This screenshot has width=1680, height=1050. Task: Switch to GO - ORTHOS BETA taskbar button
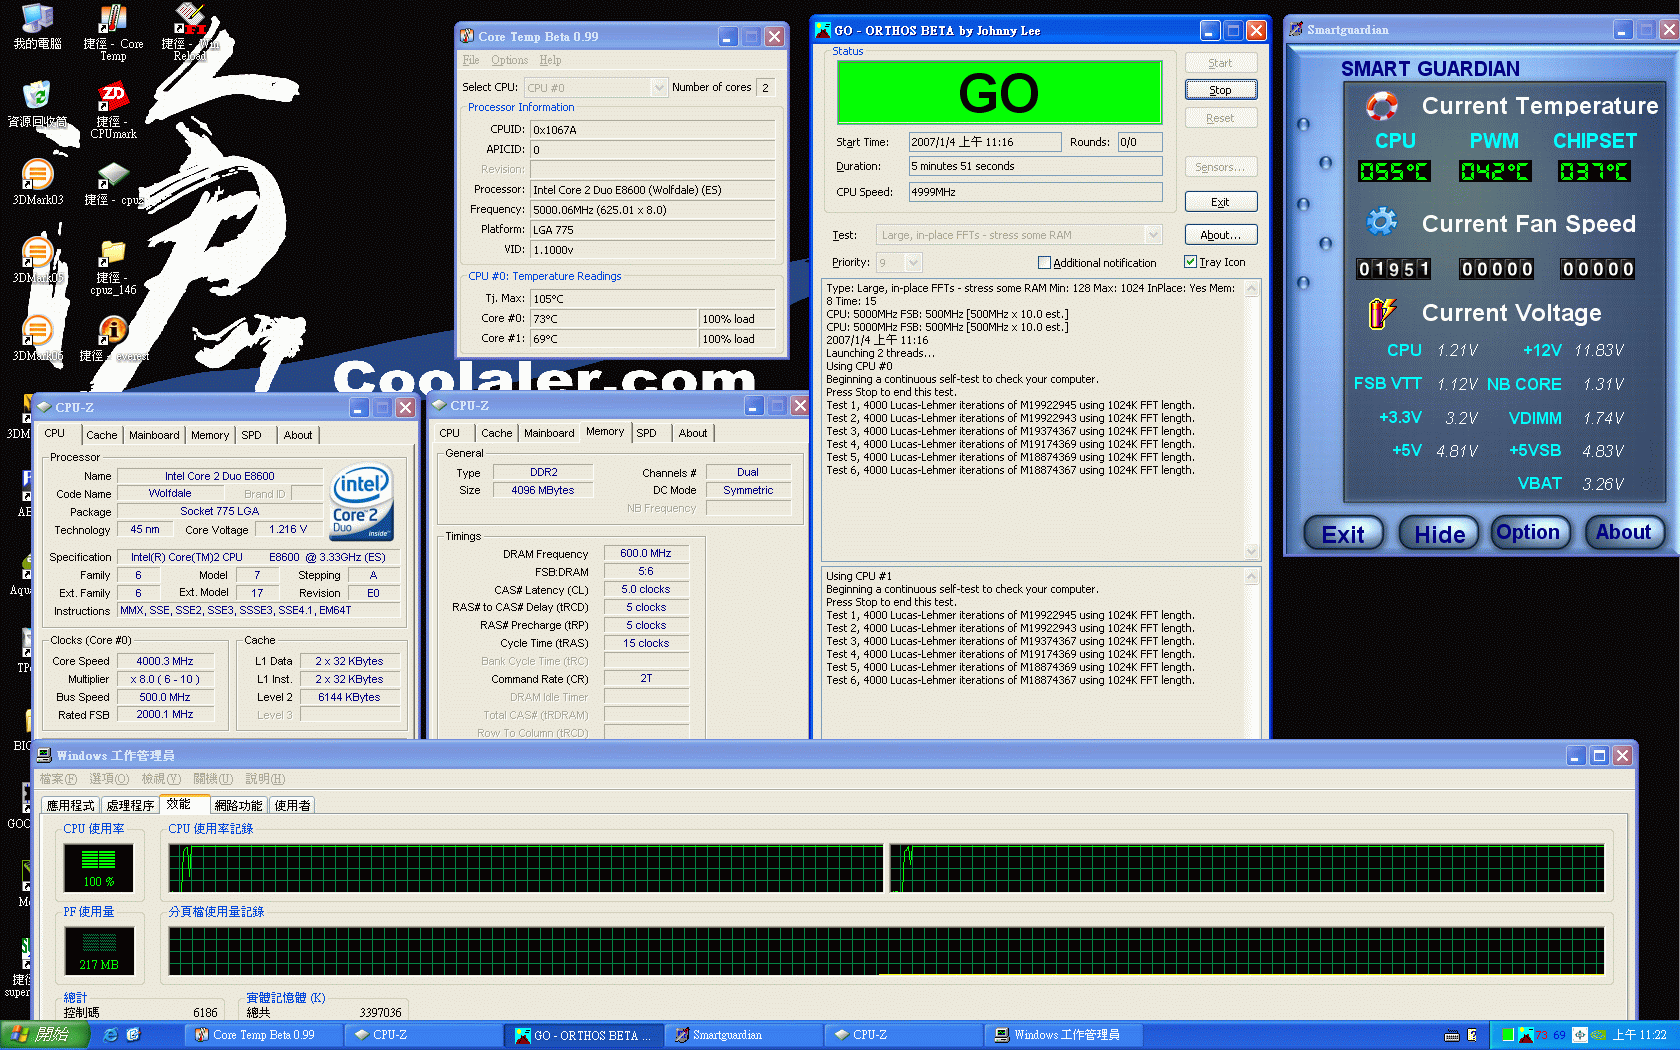click(x=584, y=1035)
